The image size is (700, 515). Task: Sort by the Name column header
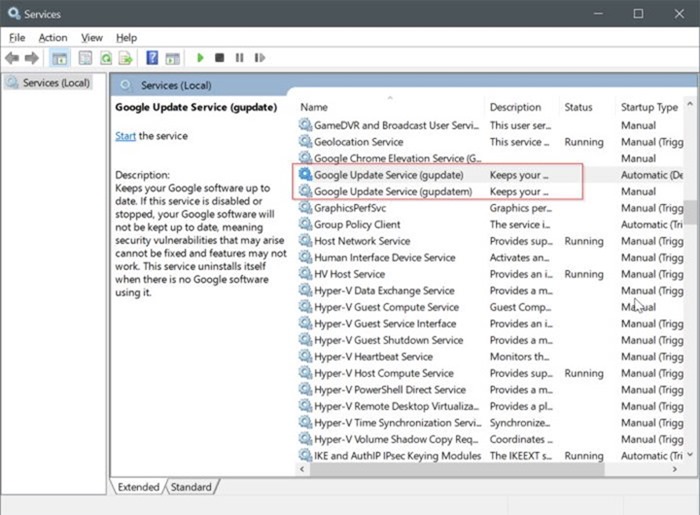314,108
